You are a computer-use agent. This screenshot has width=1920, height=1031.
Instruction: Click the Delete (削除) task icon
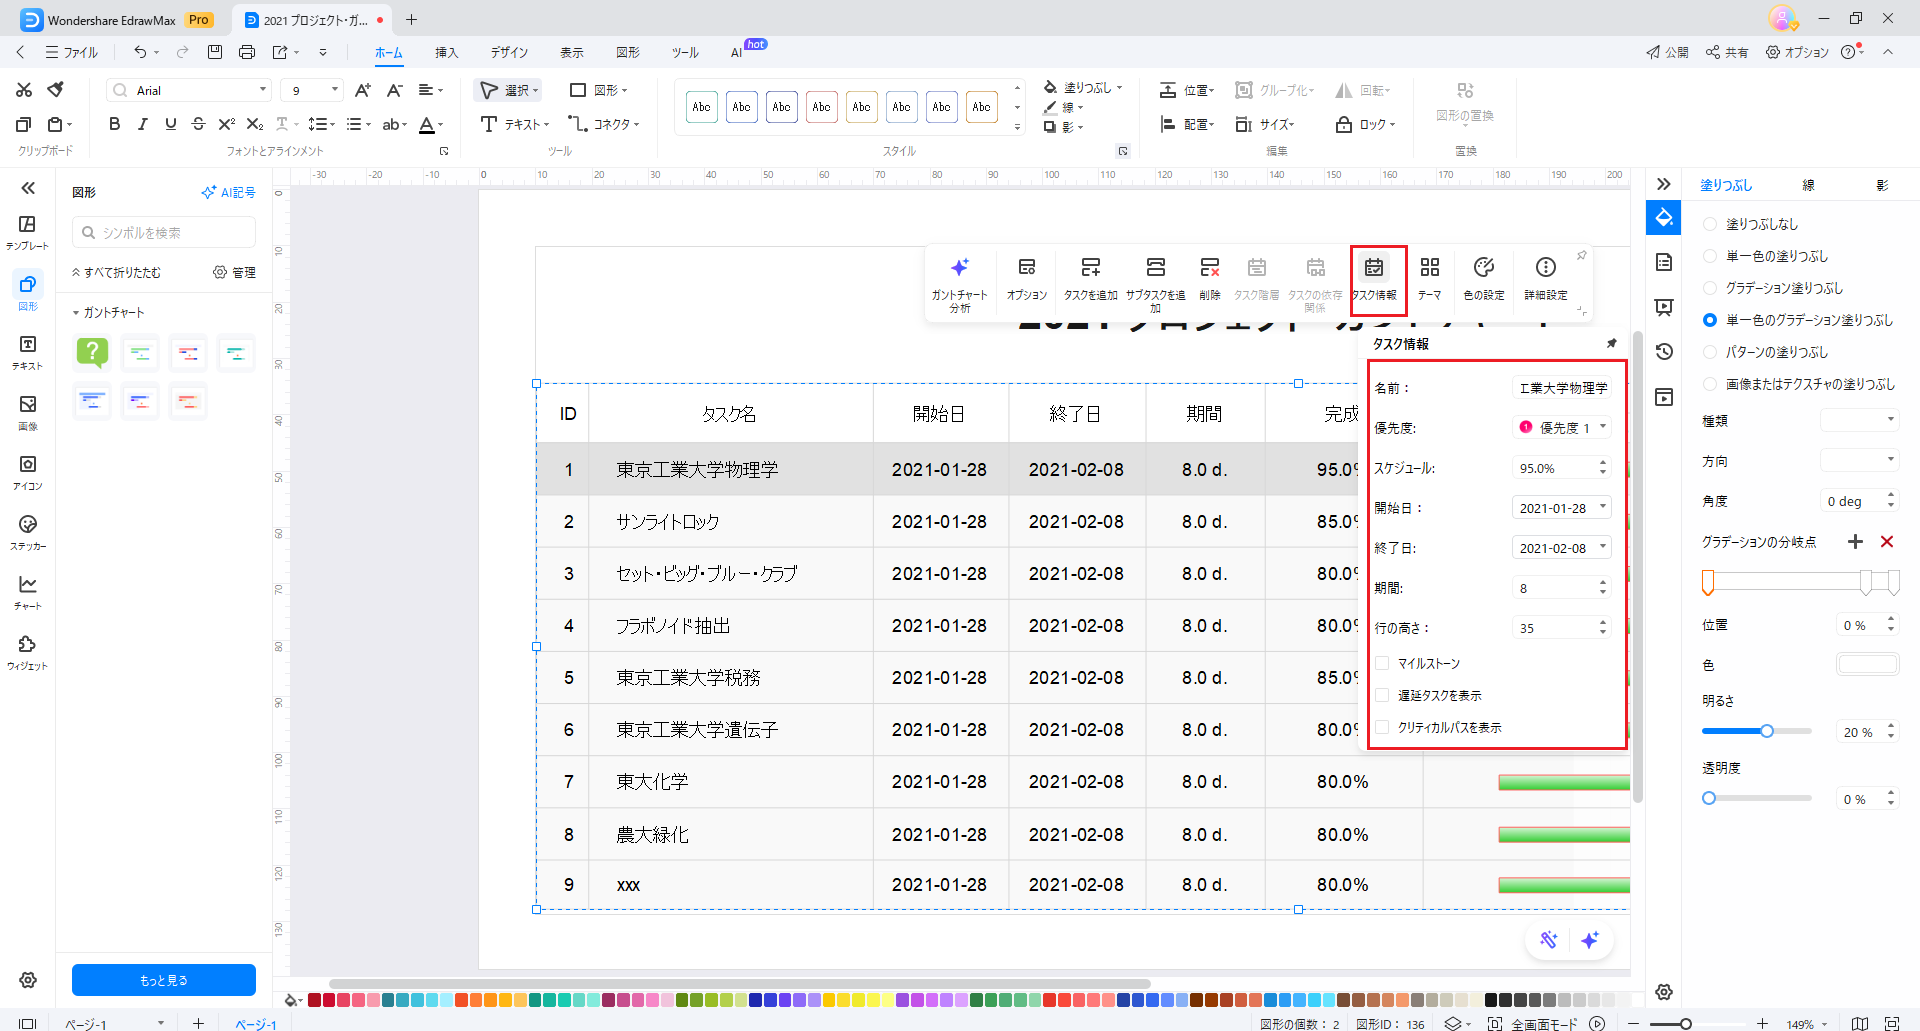[x=1209, y=268]
